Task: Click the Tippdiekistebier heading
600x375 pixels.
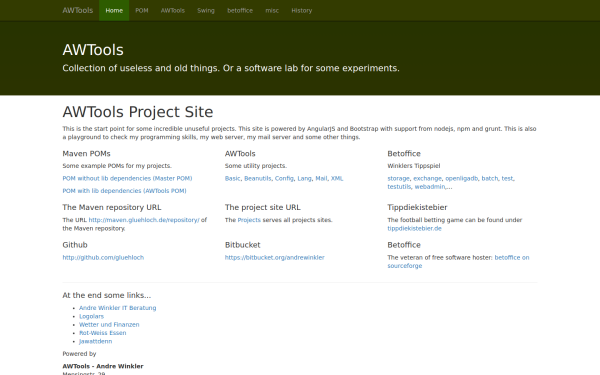Action: [417, 207]
